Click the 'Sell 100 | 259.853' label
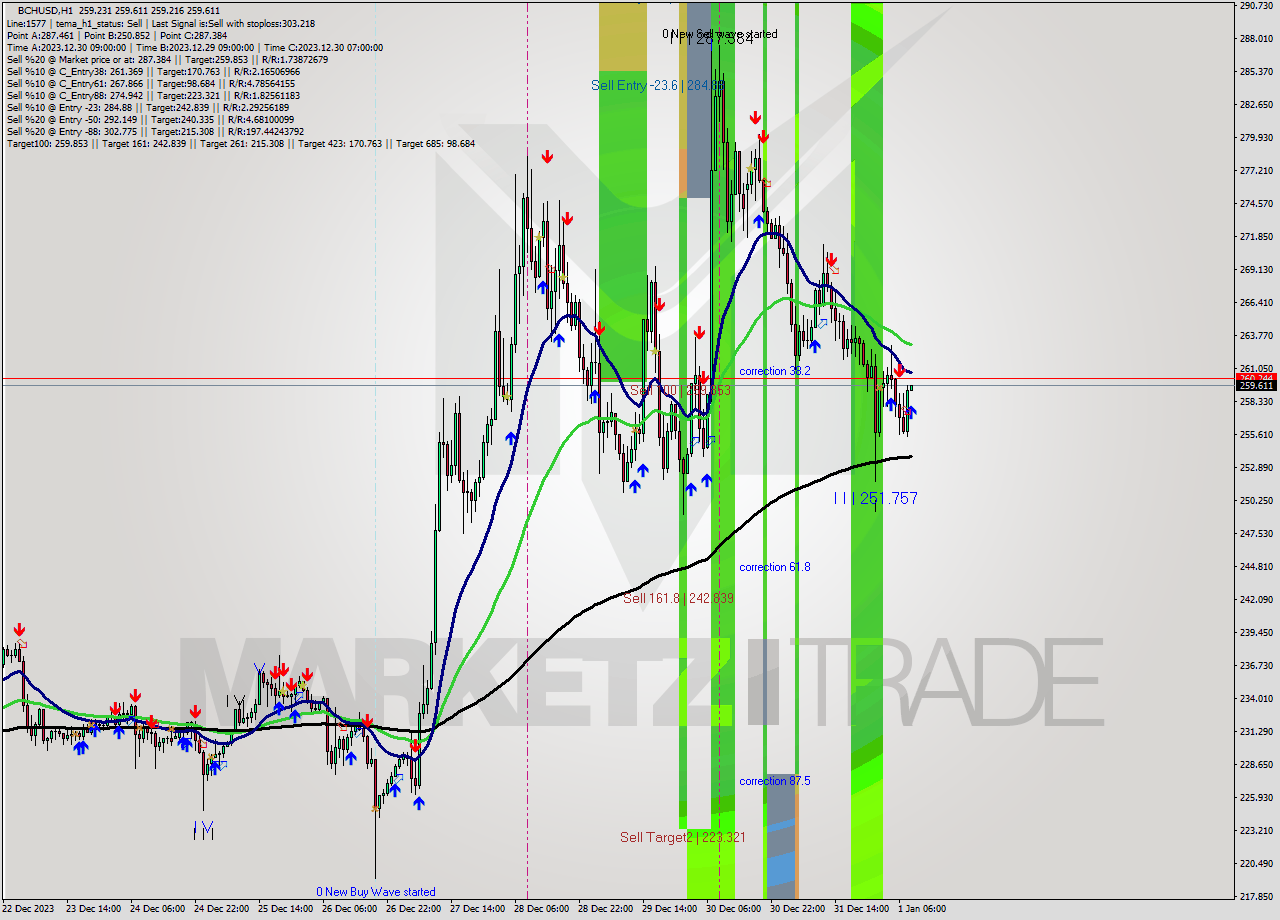The image size is (1280, 920). 681,390
